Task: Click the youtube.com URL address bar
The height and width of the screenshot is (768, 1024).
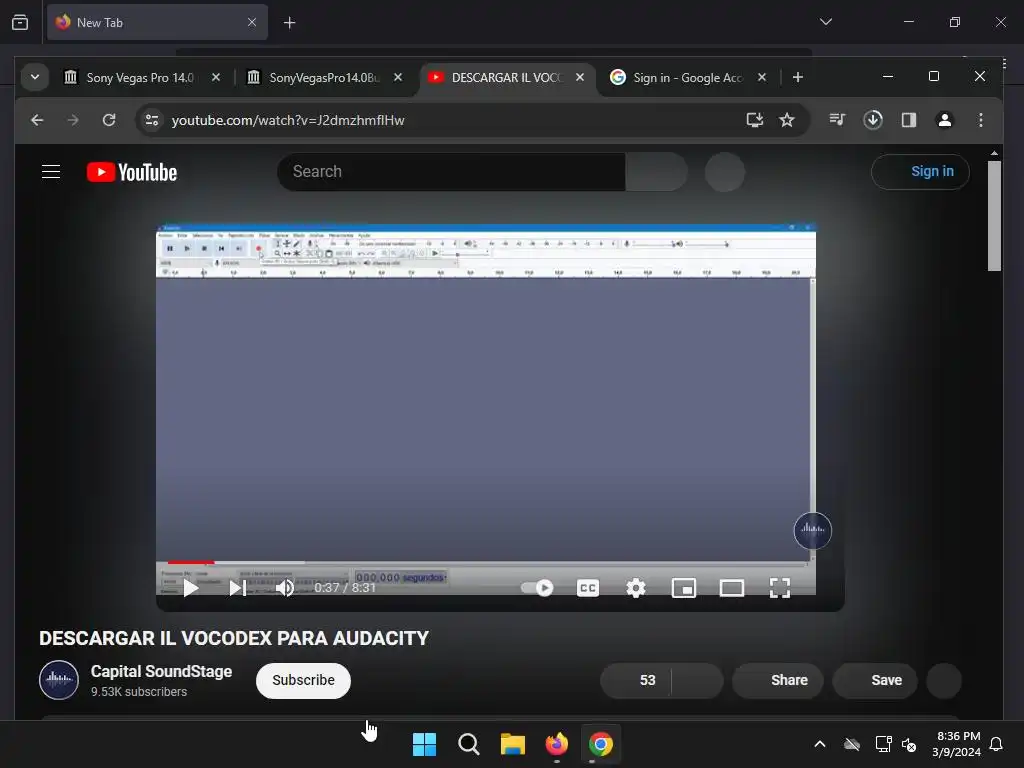Action: click(x=287, y=120)
